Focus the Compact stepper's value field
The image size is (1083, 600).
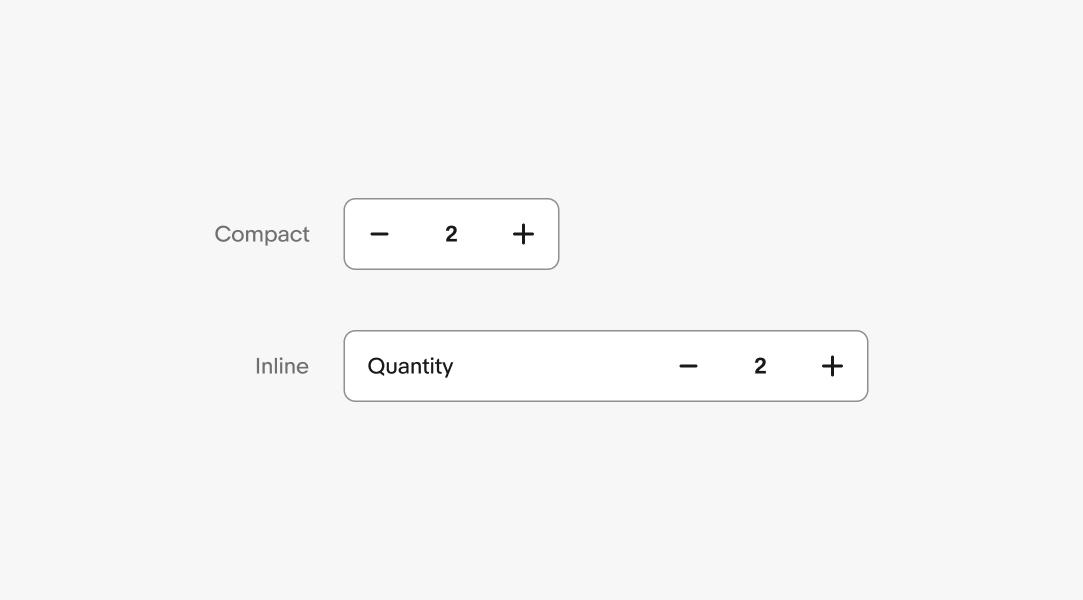pyautogui.click(x=451, y=234)
